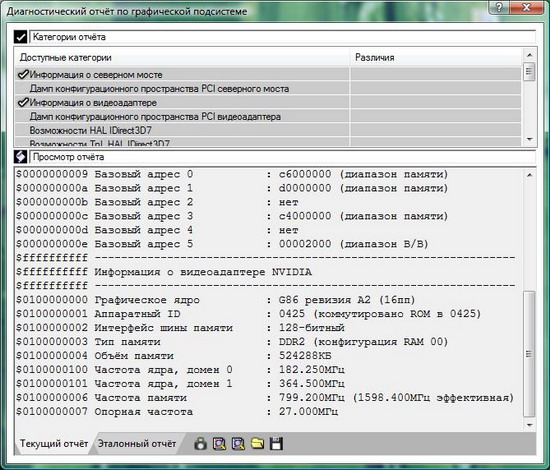Screen dimensions: 550x470
Task: Click the camera capture report icon
Action: click(201, 444)
